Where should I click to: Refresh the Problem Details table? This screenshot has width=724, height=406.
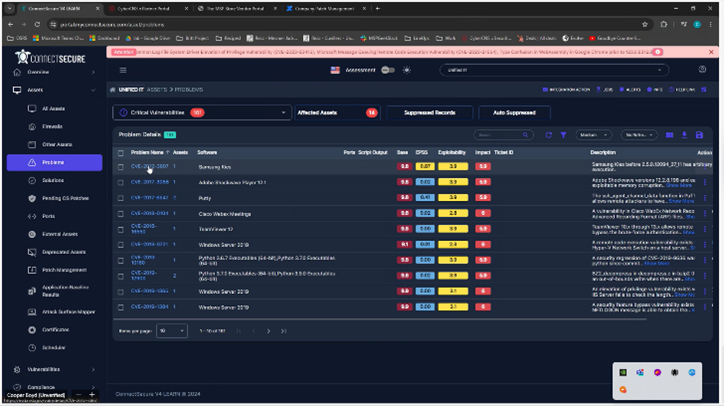click(x=549, y=135)
